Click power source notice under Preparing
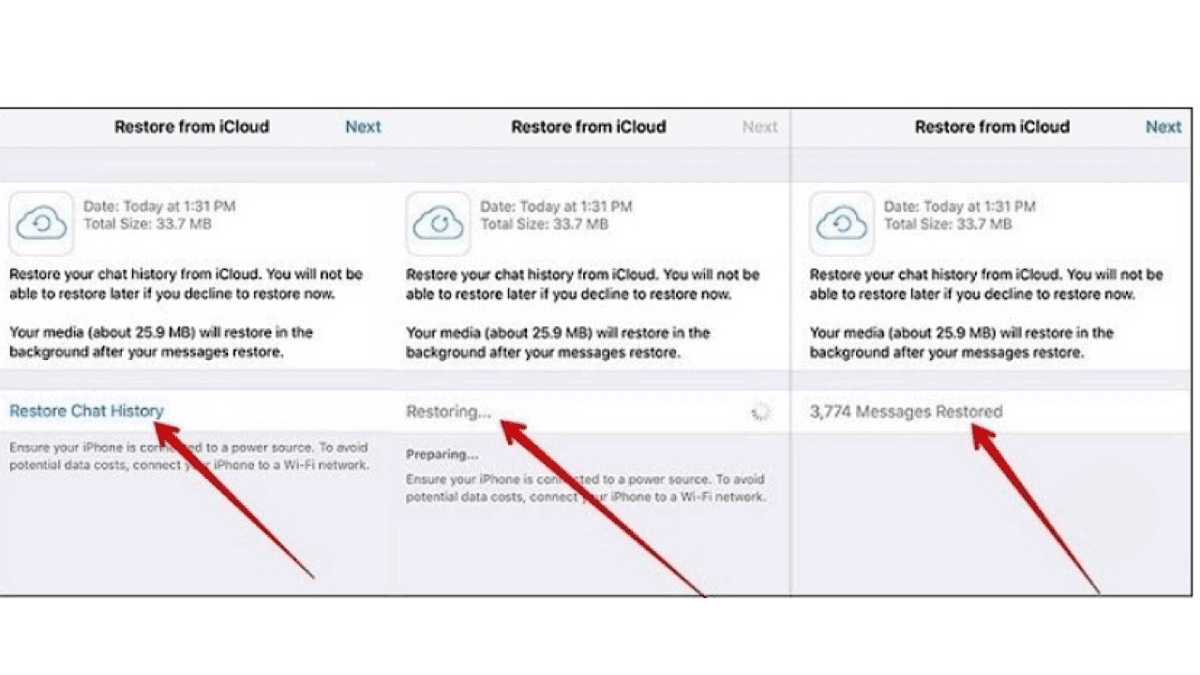This screenshot has height=675, width=1200. [586, 488]
